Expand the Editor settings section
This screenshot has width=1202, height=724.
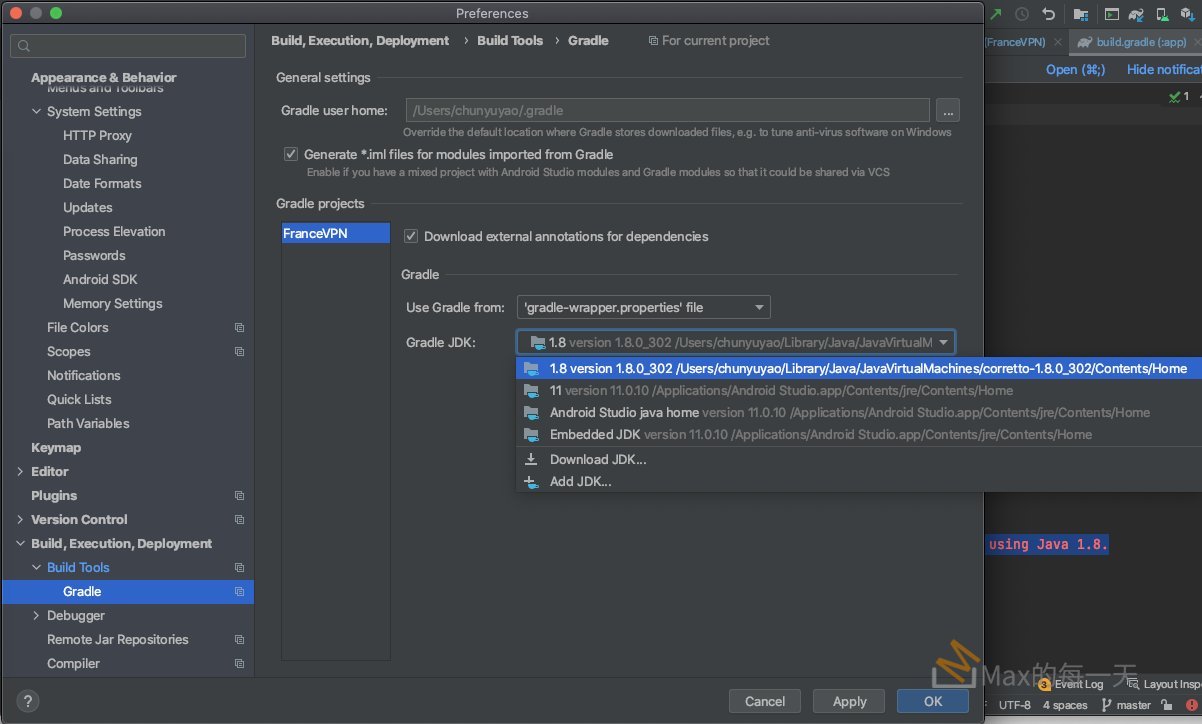20,471
